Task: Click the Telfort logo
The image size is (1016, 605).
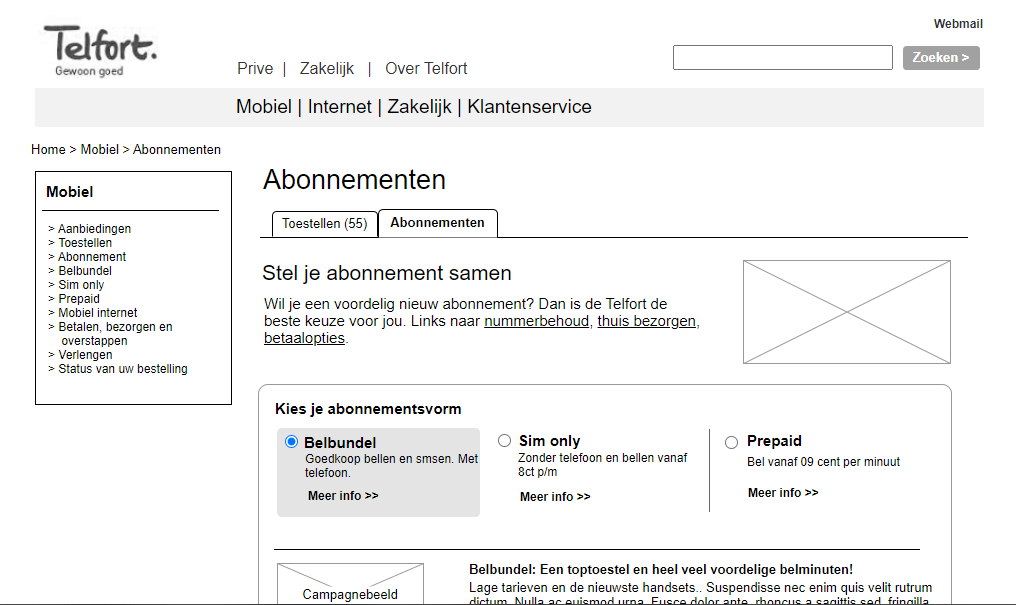Action: [x=100, y=51]
